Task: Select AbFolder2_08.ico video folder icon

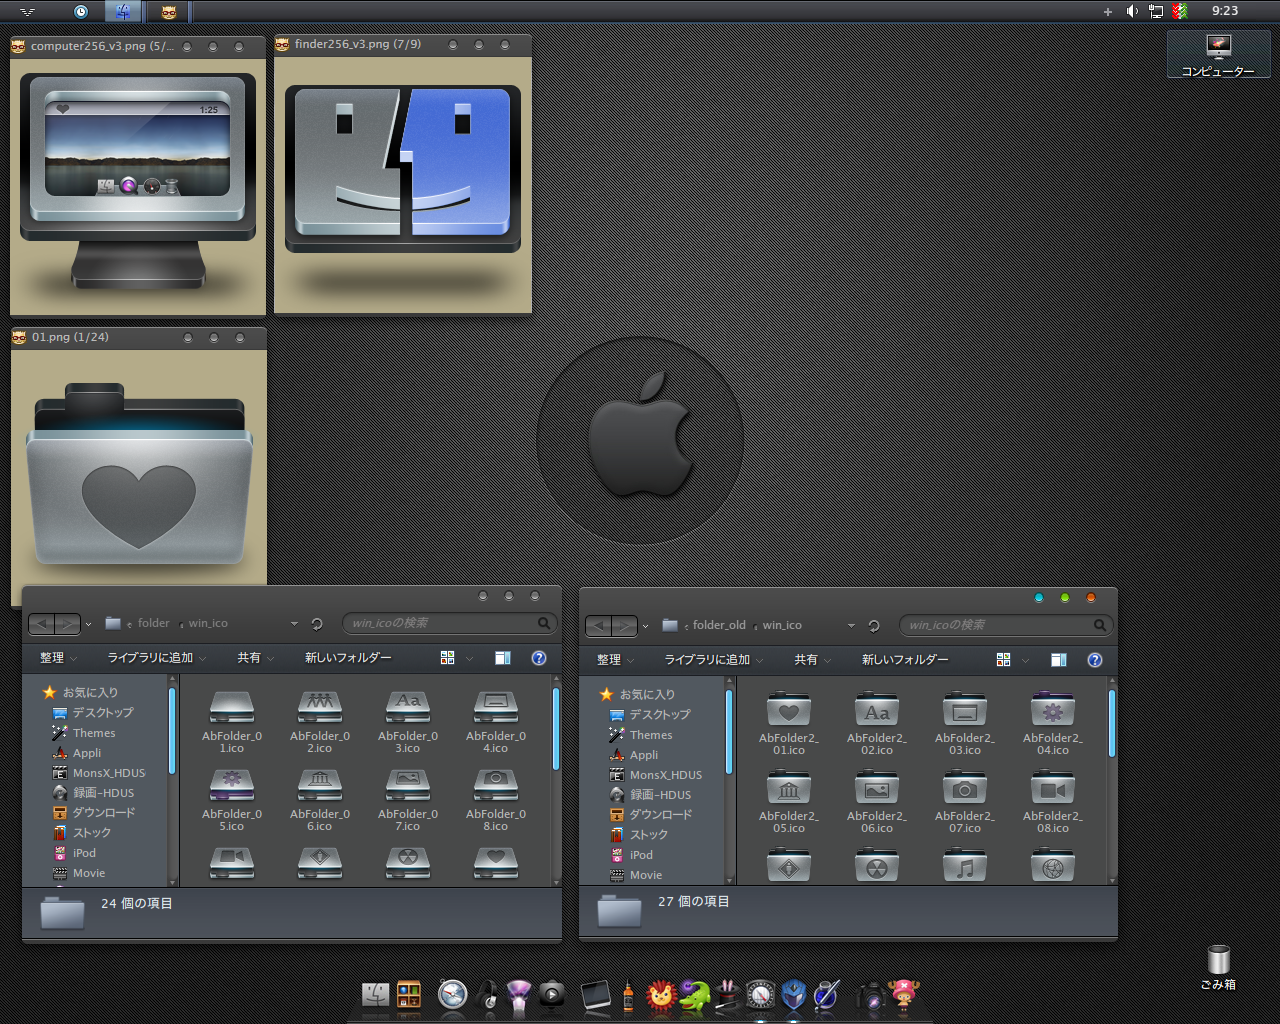Action: [1053, 801]
